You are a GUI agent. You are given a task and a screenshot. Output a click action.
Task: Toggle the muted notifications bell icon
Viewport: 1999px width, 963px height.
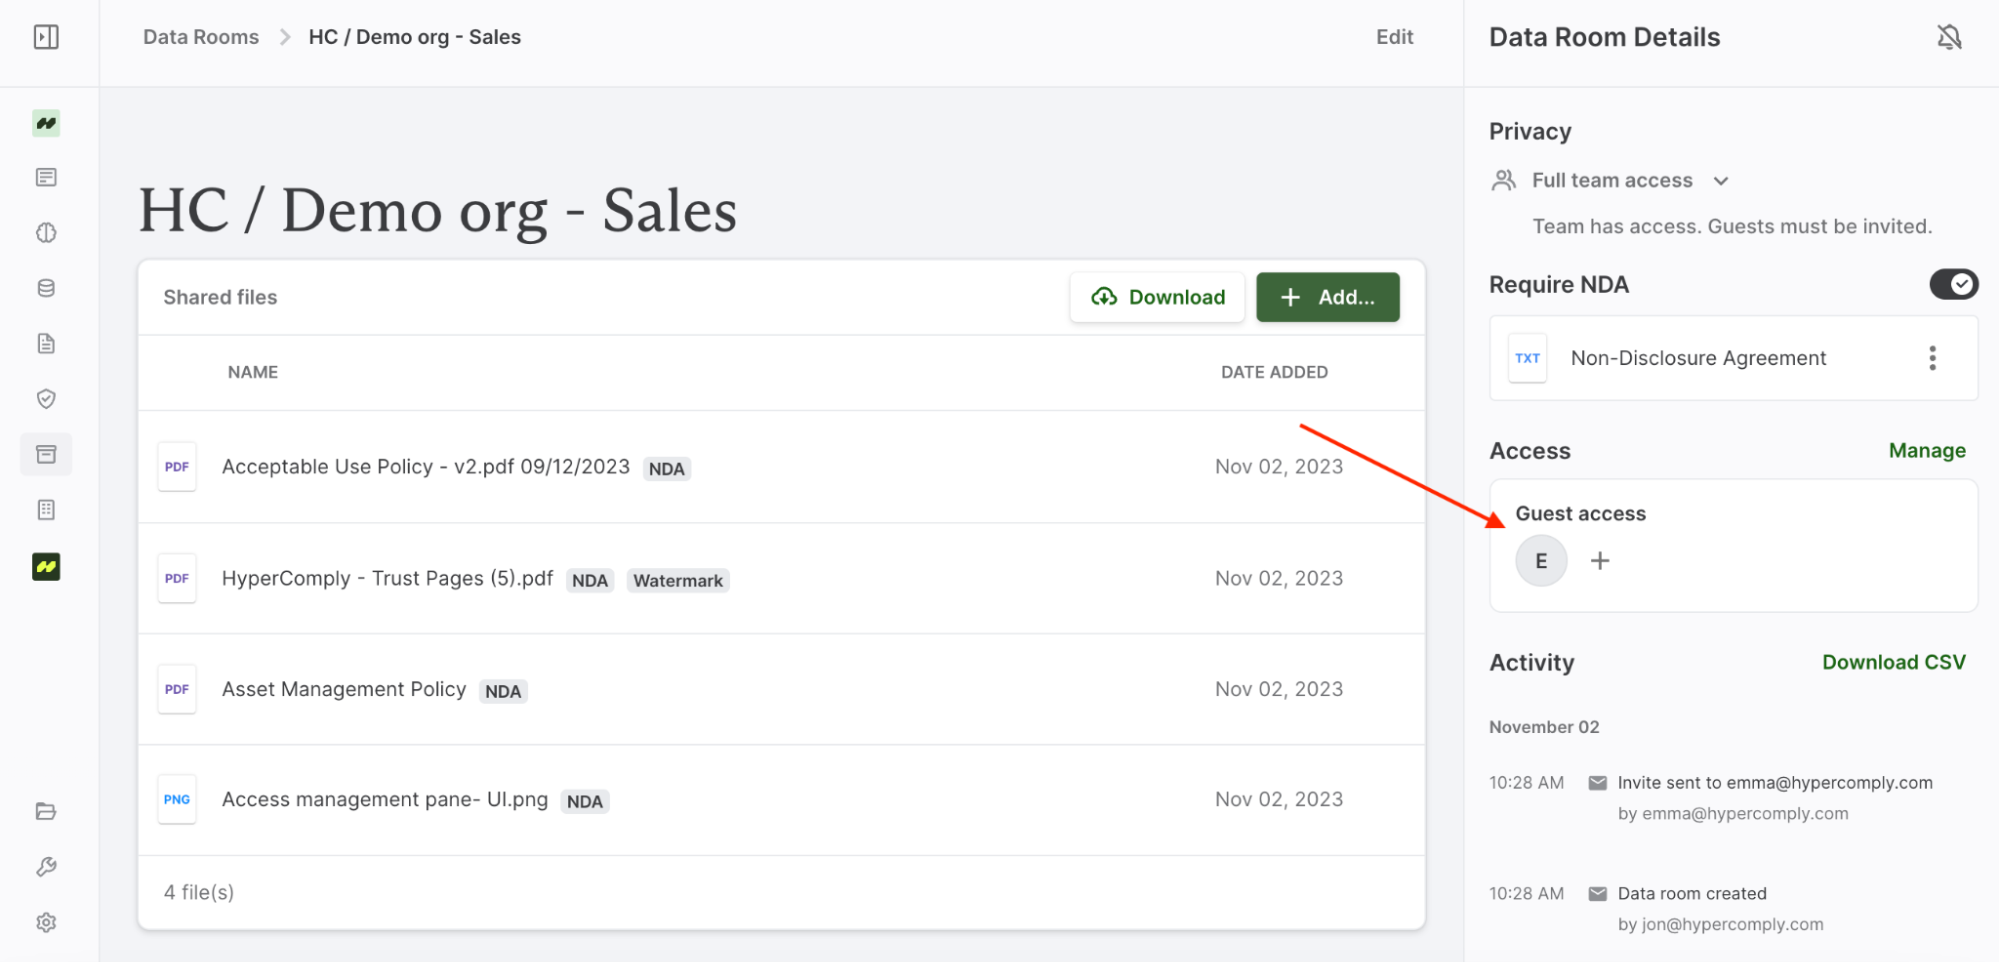(1949, 38)
